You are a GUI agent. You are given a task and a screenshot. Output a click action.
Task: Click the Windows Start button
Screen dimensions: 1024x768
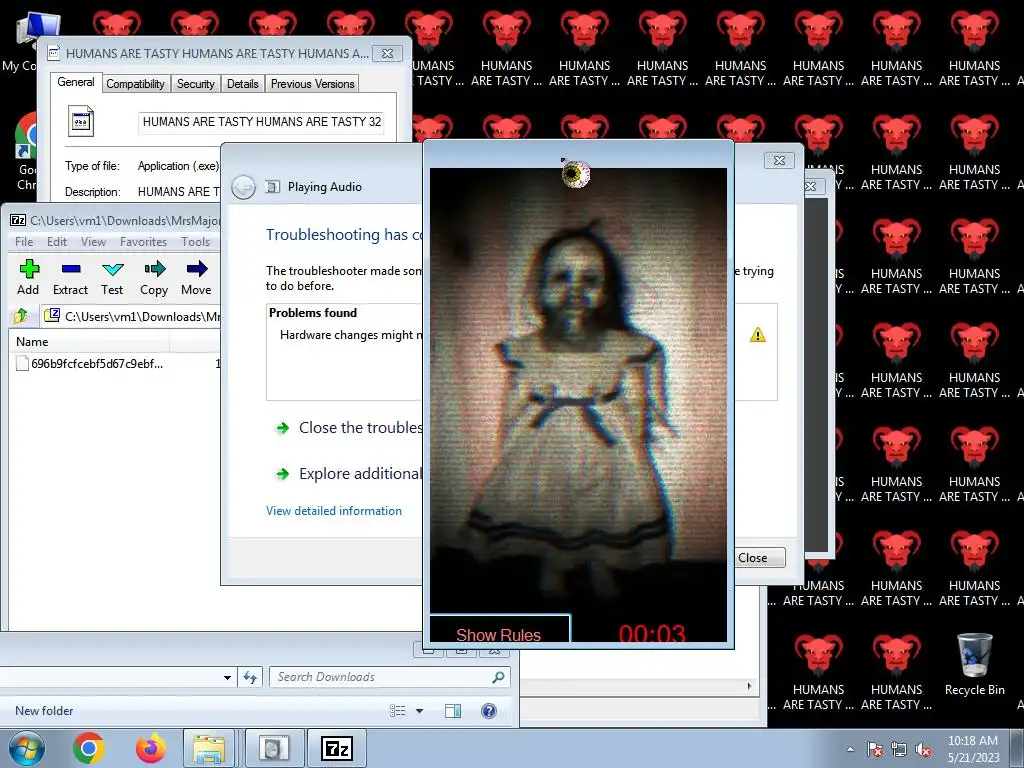point(26,748)
